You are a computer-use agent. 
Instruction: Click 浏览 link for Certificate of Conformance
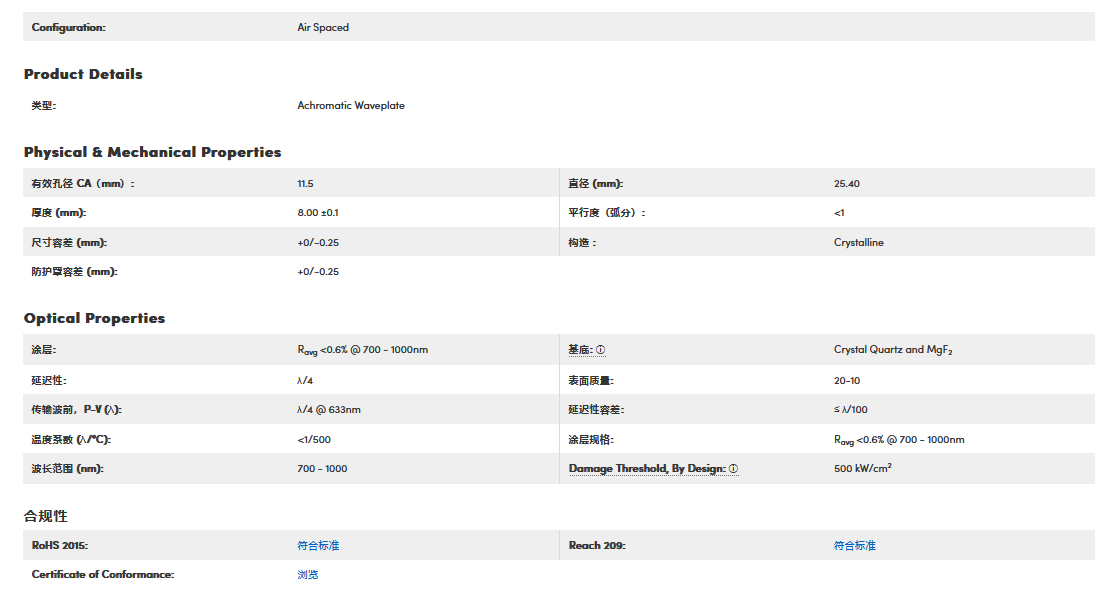tap(307, 575)
